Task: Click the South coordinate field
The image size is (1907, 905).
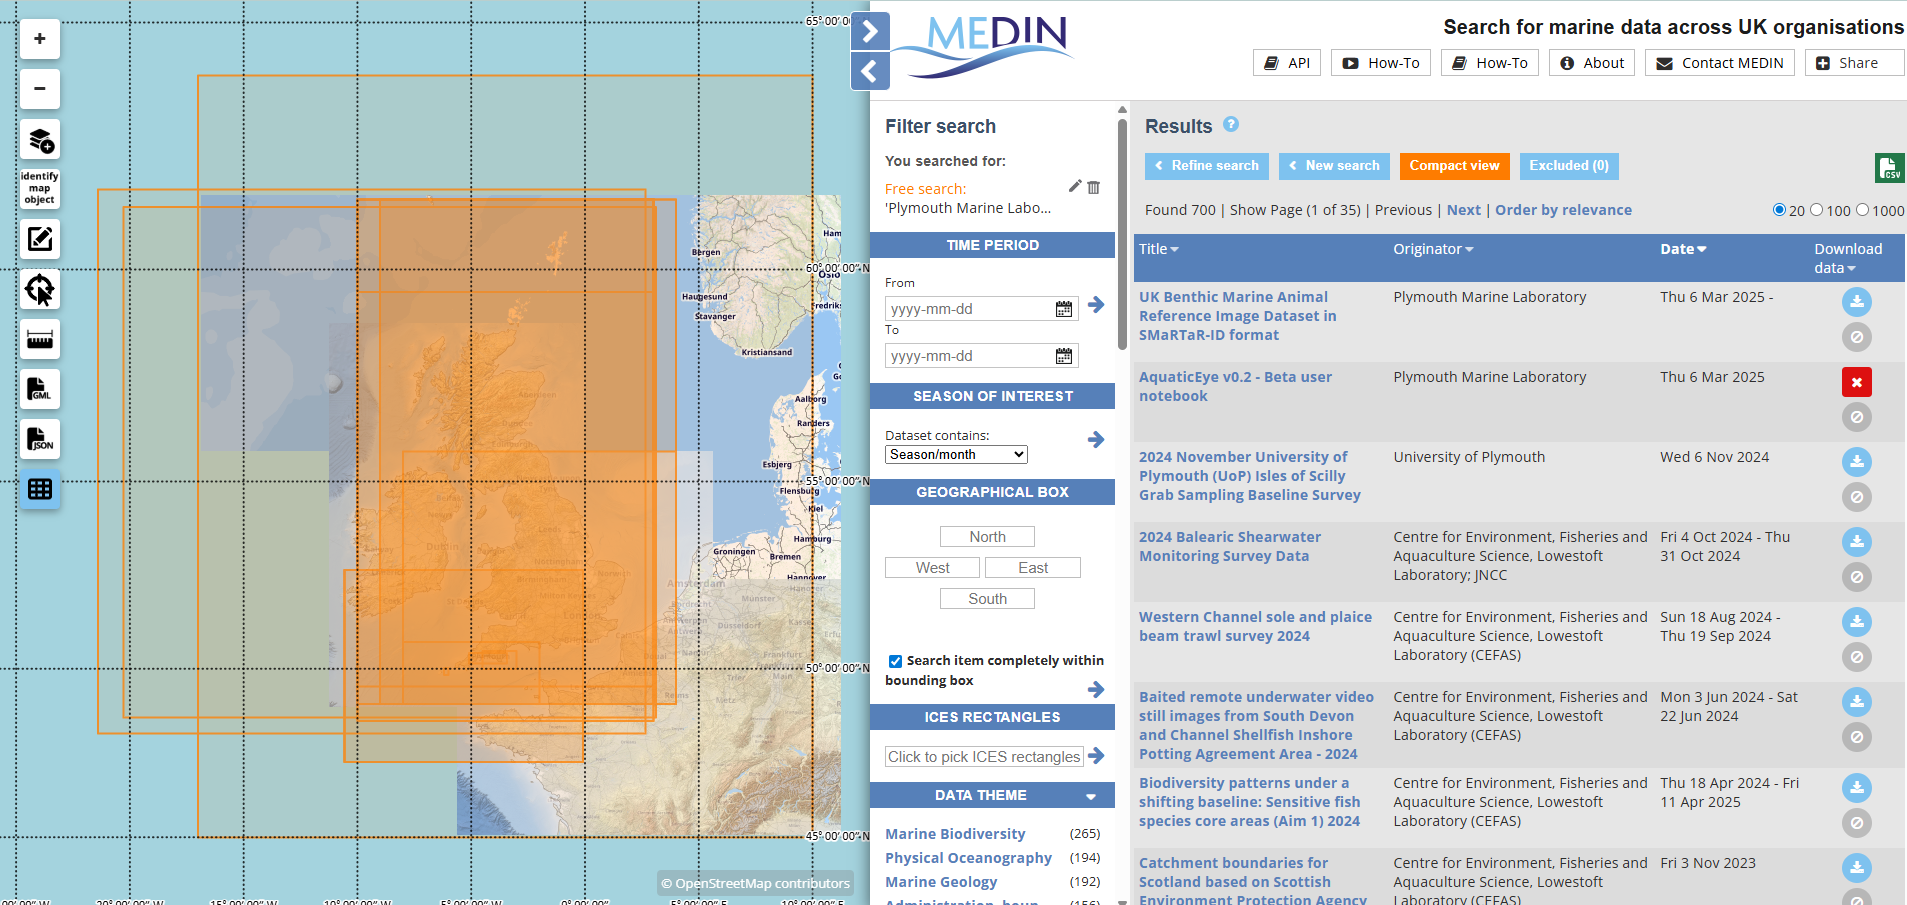Action: (x=987, y=599)
